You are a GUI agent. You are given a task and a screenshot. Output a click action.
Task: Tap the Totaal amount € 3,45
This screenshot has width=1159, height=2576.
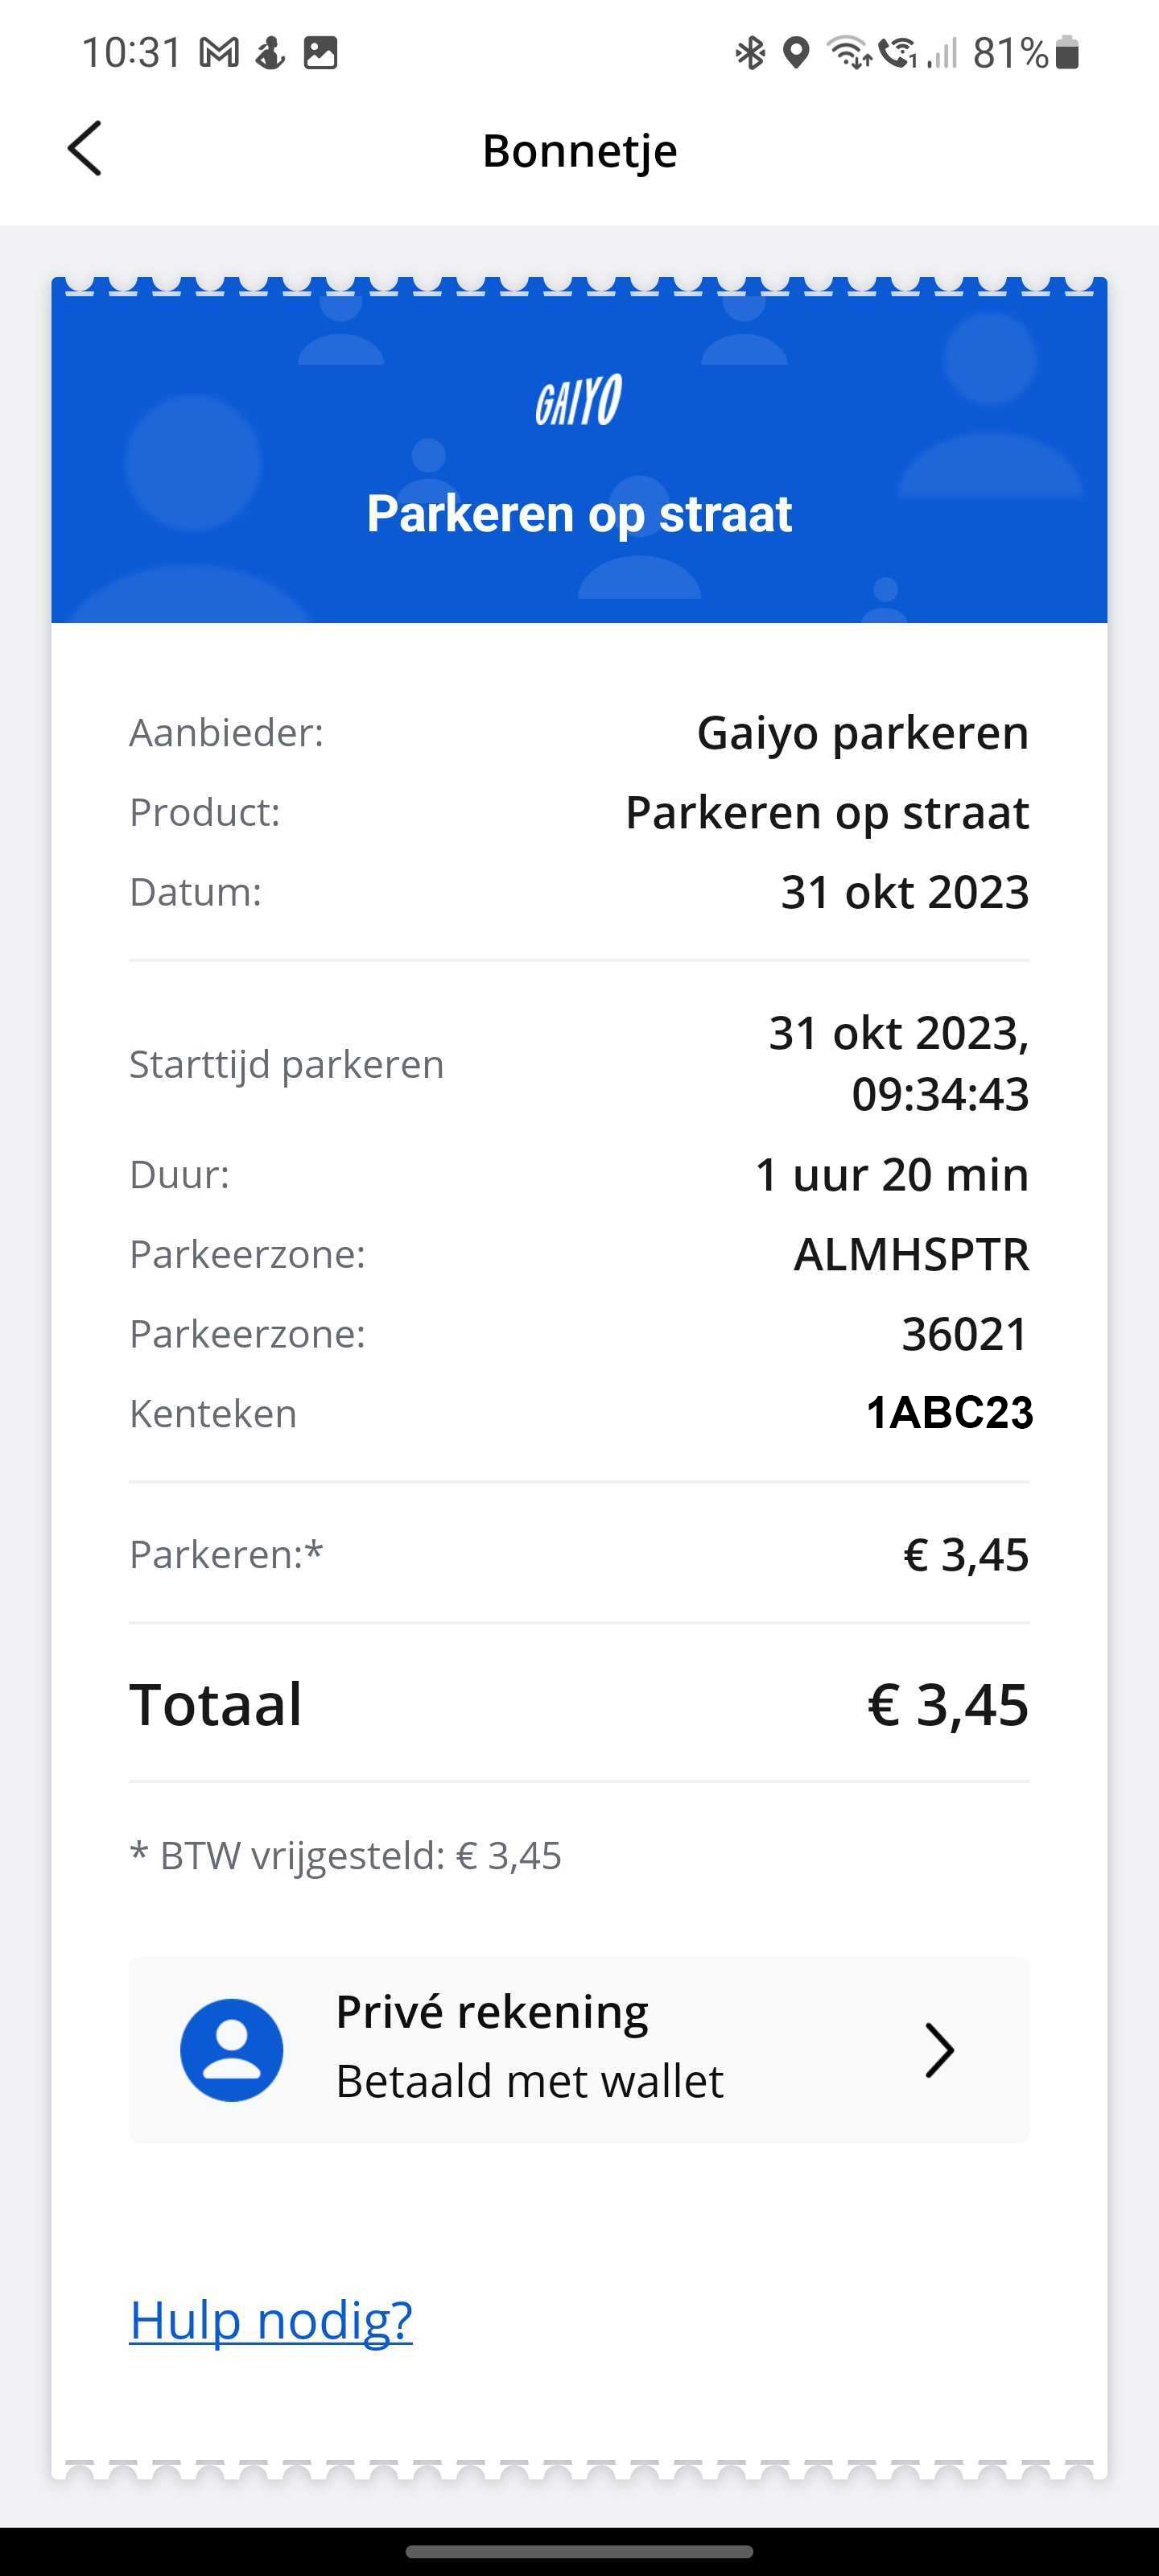[x=948, y=1705]
